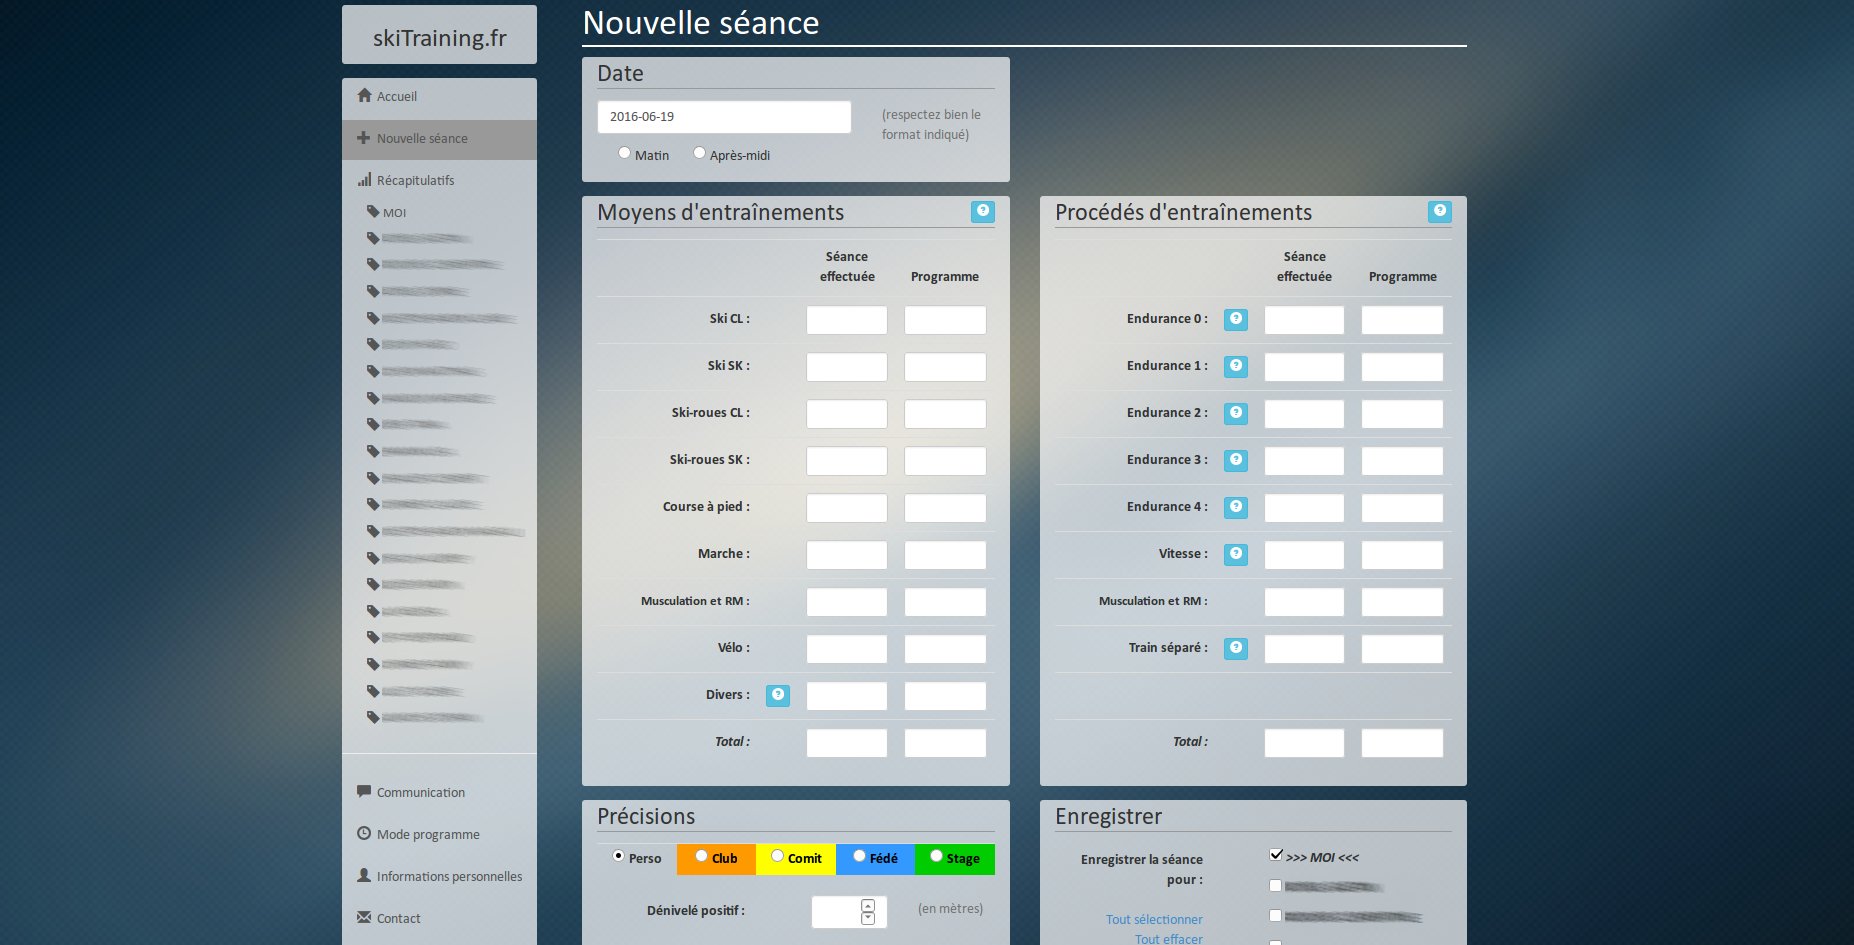Go to Accueil in the sidebar

click(x=439, y=96)
